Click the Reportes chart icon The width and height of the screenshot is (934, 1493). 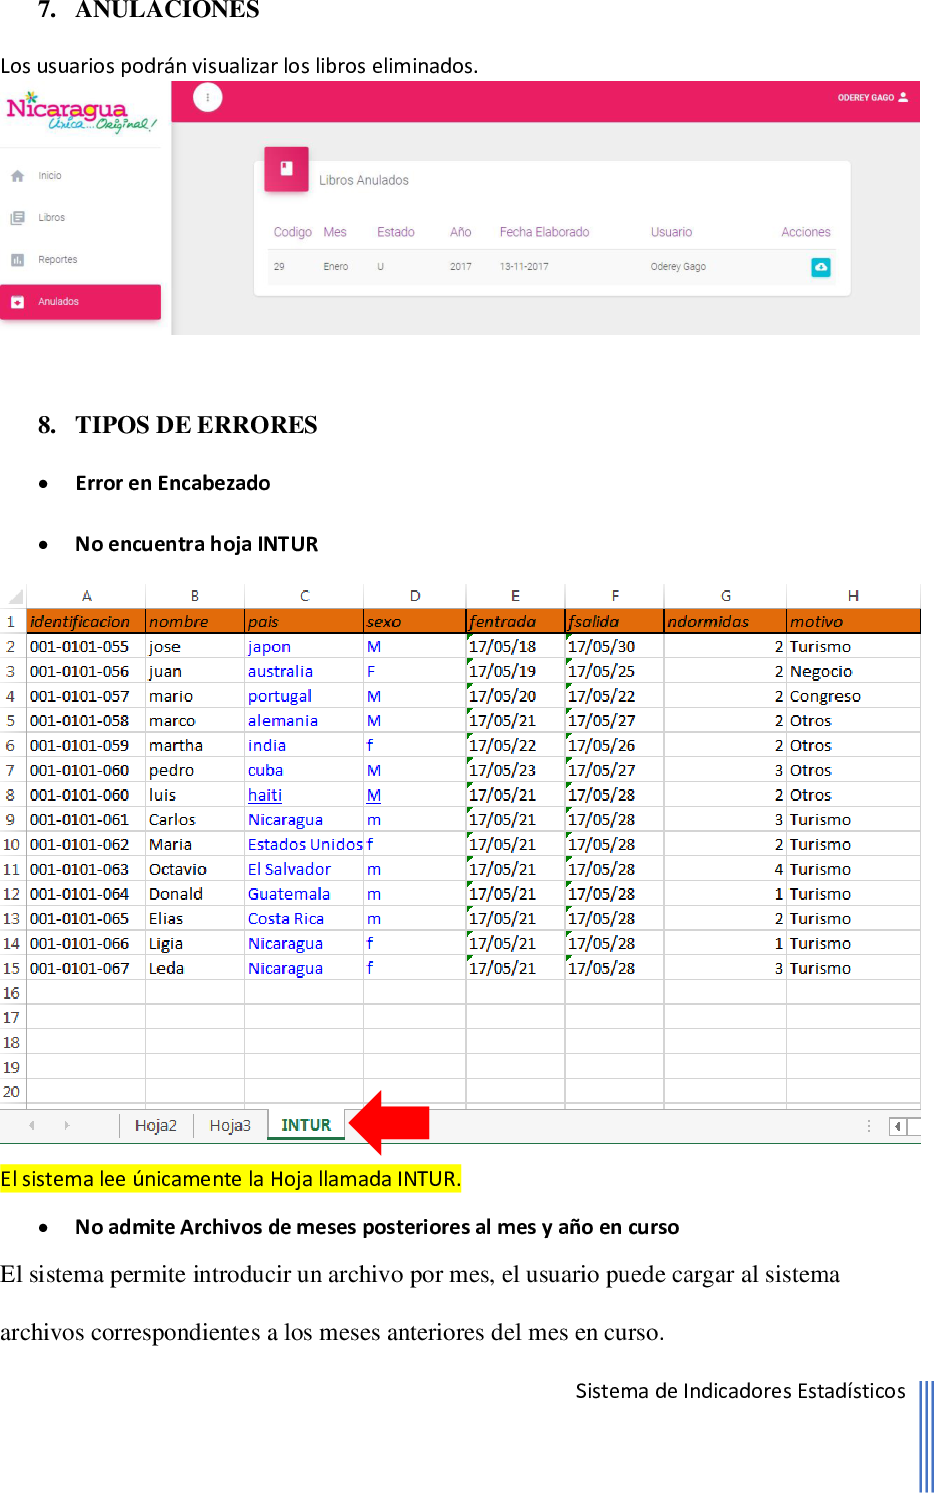(x=17, y=260)
